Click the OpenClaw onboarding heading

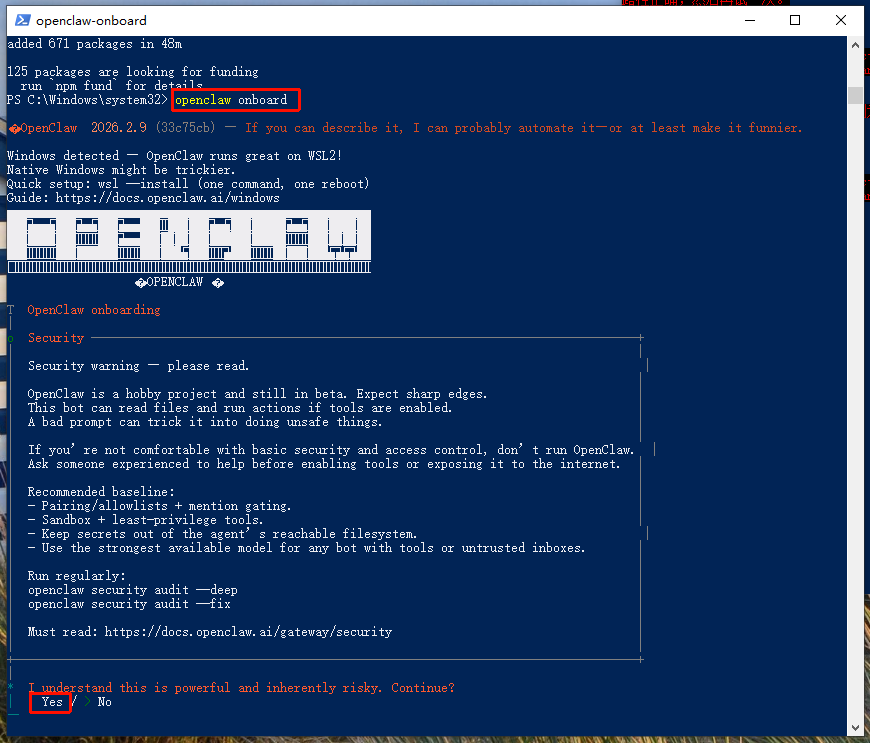tap(93, 309)
